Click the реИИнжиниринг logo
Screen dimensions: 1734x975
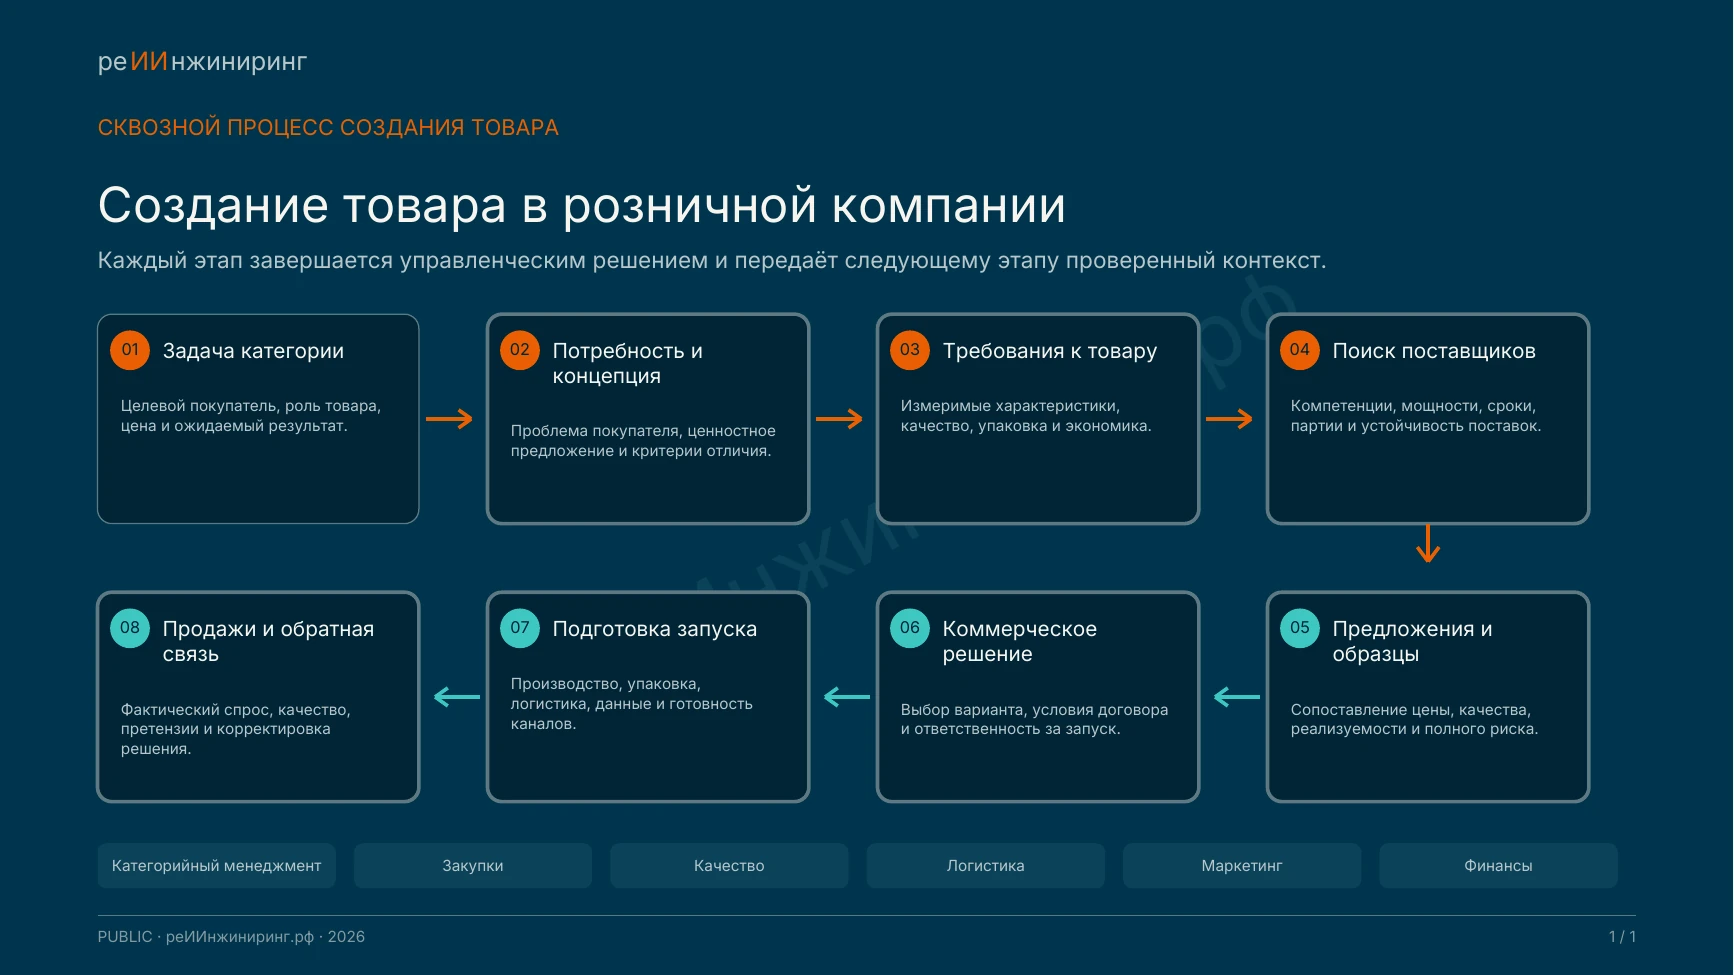coord(202,62)
